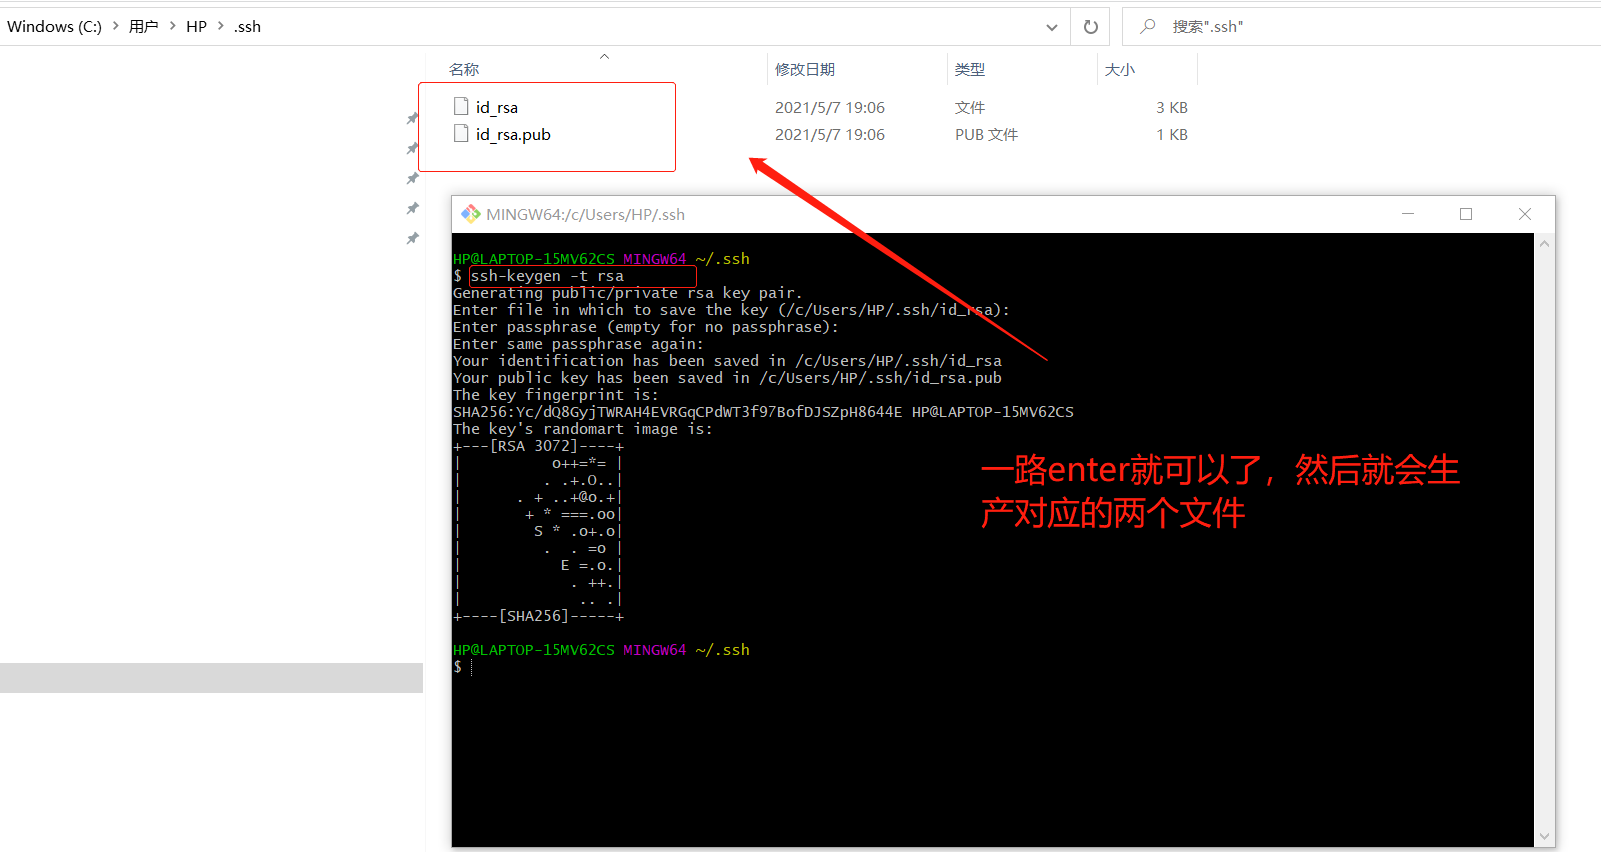
Task: Minimize the MINGW64 terminal window
Action: 1408,214
